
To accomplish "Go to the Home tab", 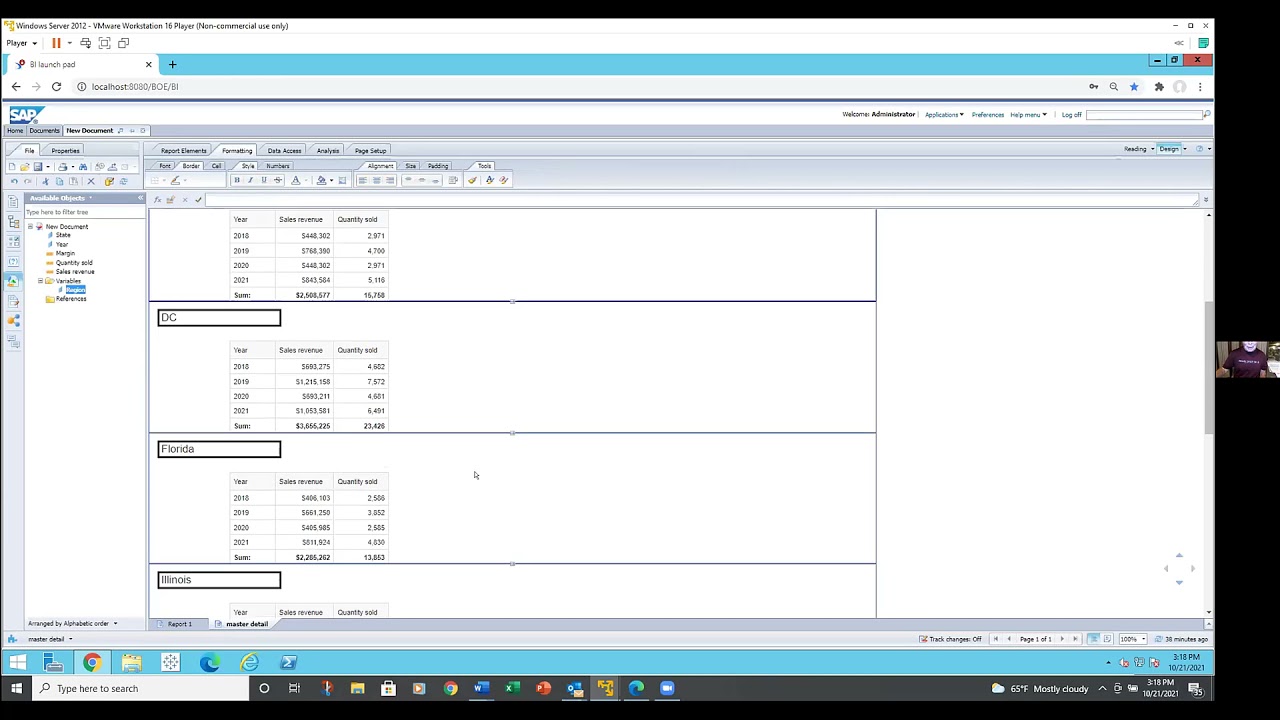I will 15,130.
